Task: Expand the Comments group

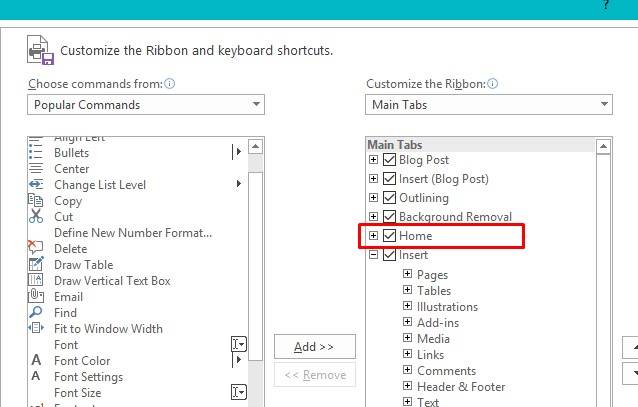Action: [x=407, y=370]
